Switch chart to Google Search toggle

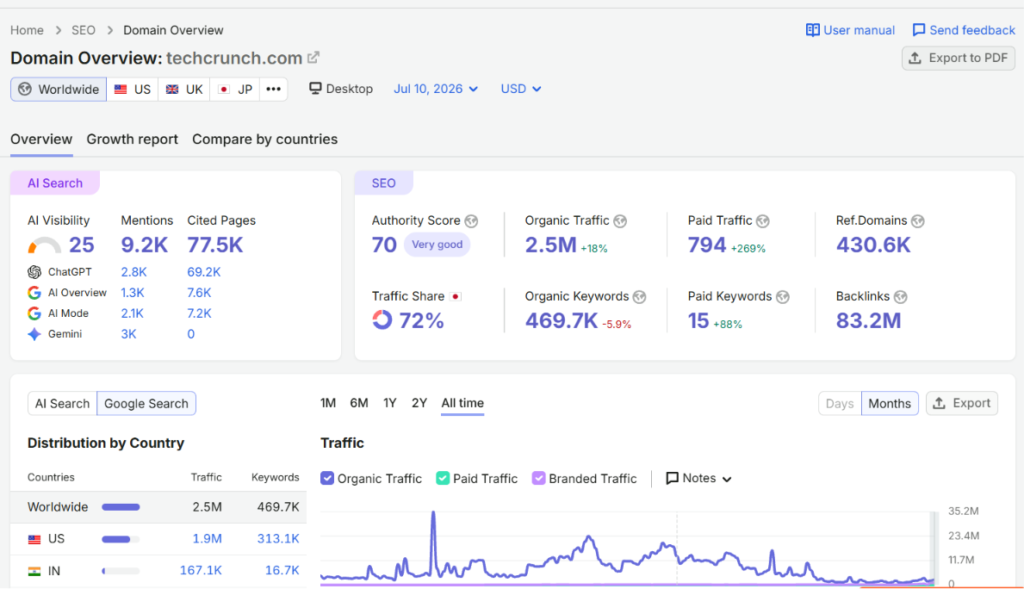tap(146, 404)
